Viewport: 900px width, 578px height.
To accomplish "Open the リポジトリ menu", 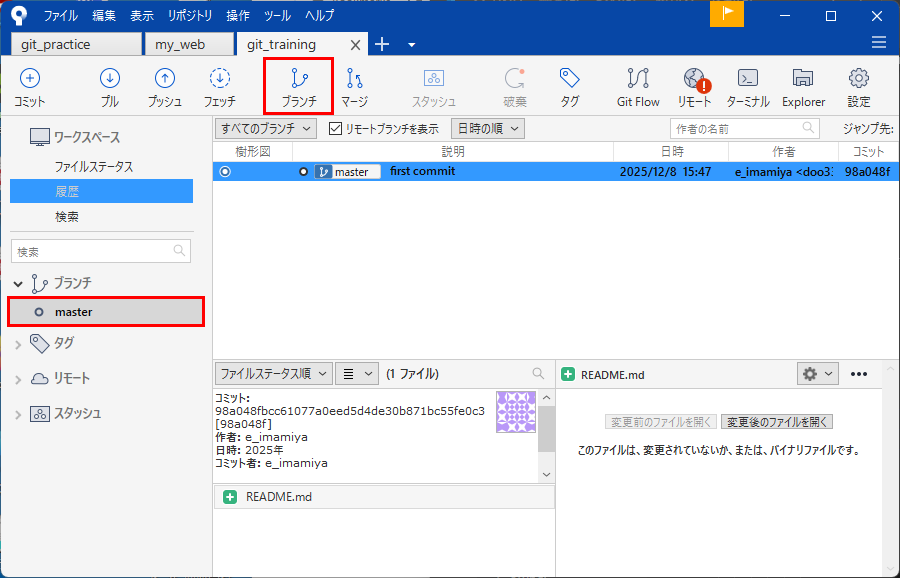I will (x=190, y=16).
